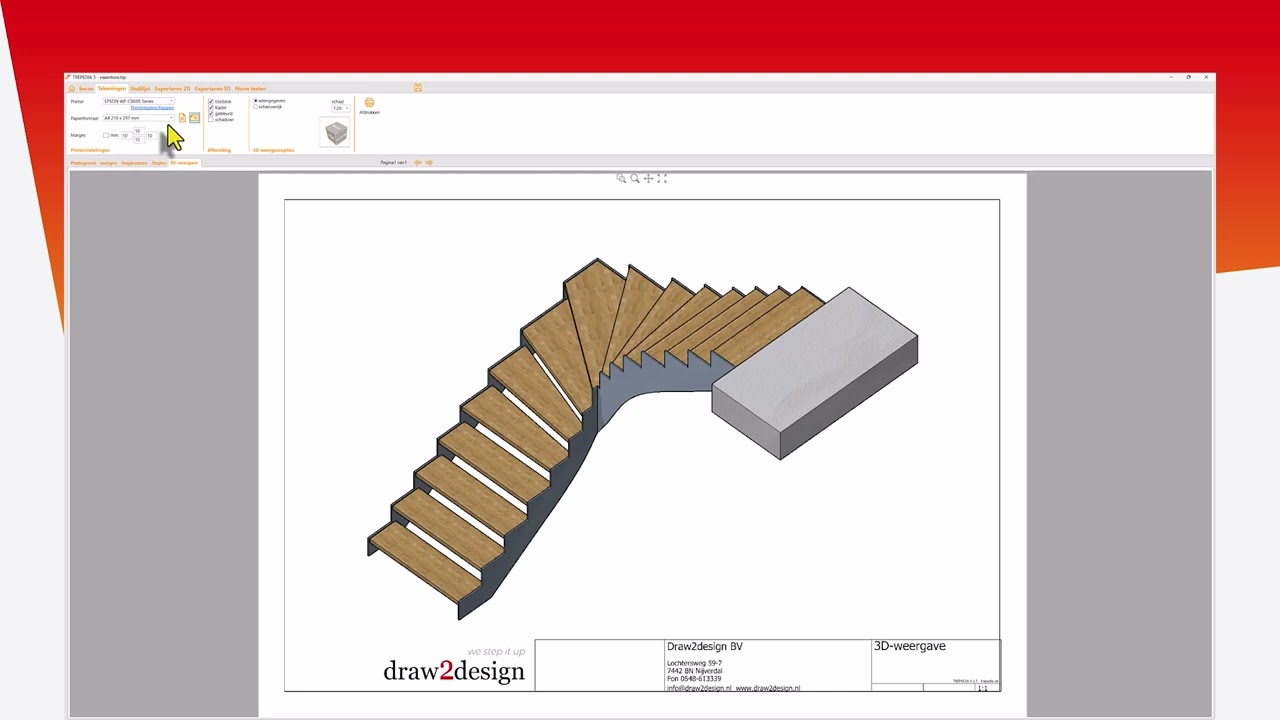Go to previous page arrow
This screenshot has width=1280, height=720.
418,163
